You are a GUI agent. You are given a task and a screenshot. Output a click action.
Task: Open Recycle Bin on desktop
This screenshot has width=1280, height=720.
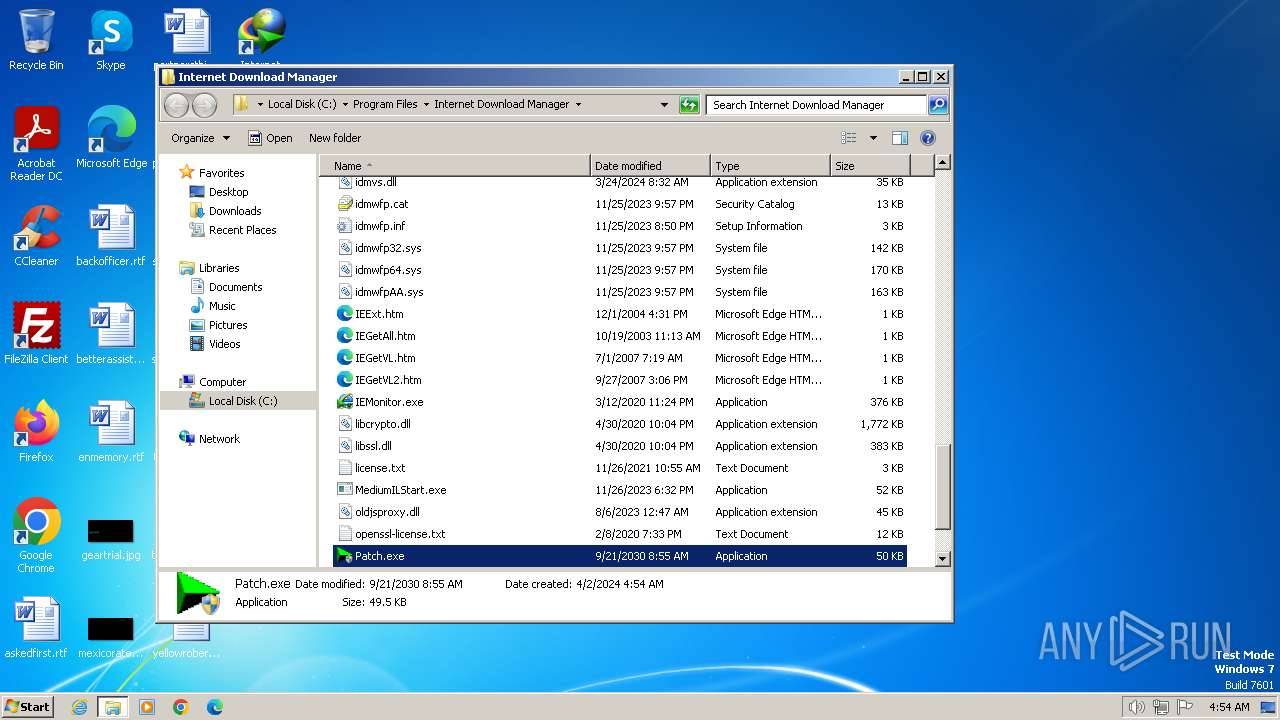click(x=36, y=41)
